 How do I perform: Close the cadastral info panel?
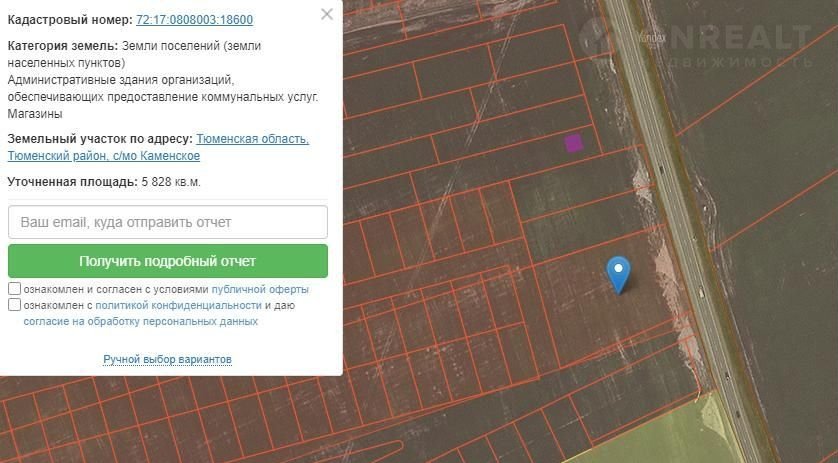326,15
